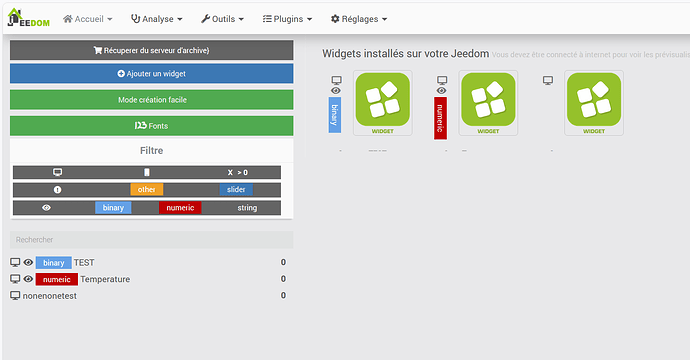Click monitor icon in nonenonetest row
The height and width of the screenshot is (360, 690).
click(x=15, y=295)
